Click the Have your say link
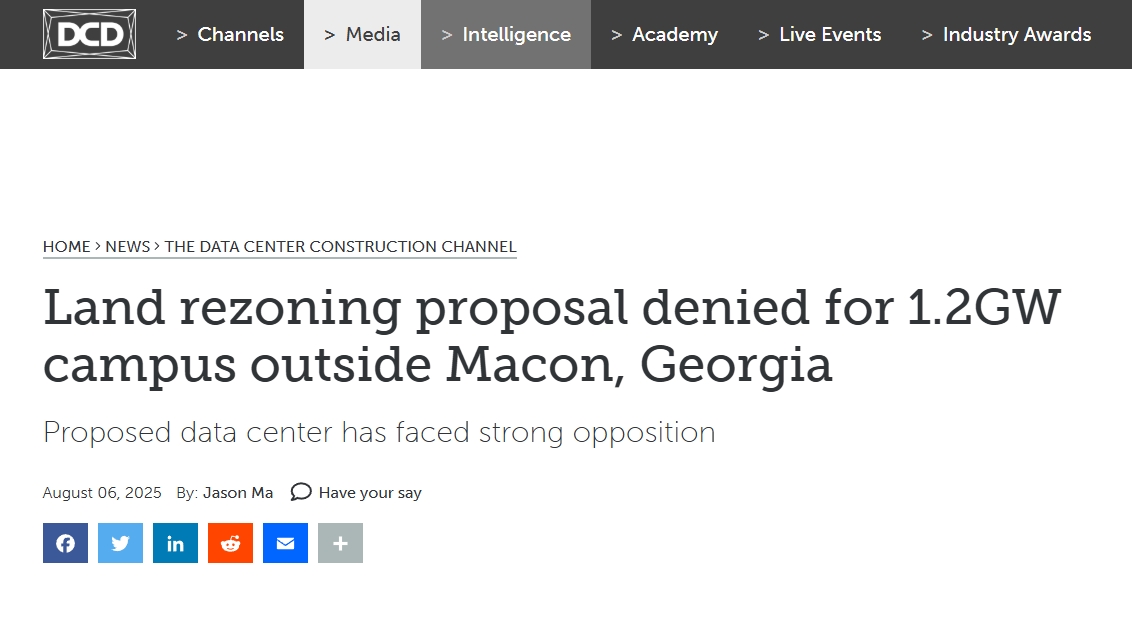This screenshot has width=1132, height=617. pyautogui.click(x=370, y=493)
